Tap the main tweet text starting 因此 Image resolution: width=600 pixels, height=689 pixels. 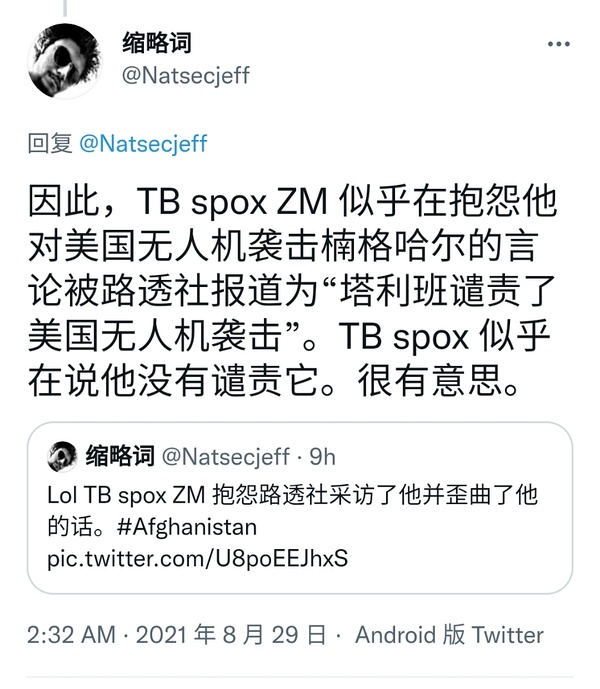pos(292,292)
